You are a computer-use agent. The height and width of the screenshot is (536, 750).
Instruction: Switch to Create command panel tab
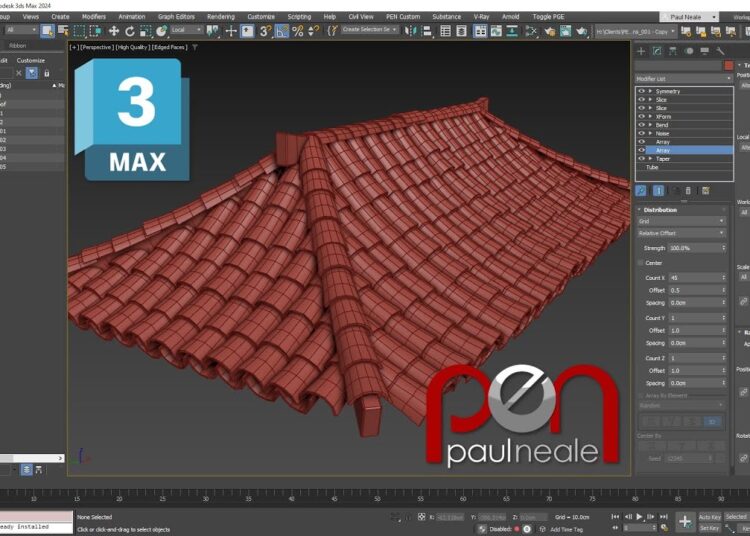(x=641, y=51)
